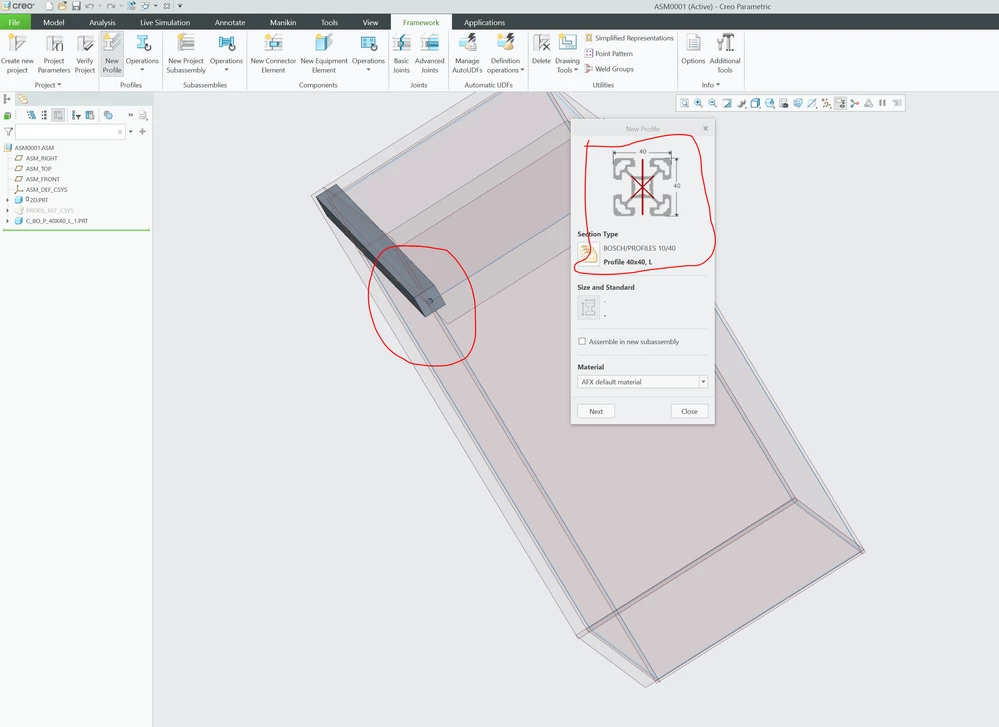This screenshot has width=999, height=727.
Task: Switch to Live Simulation tab
Action: 165,22
